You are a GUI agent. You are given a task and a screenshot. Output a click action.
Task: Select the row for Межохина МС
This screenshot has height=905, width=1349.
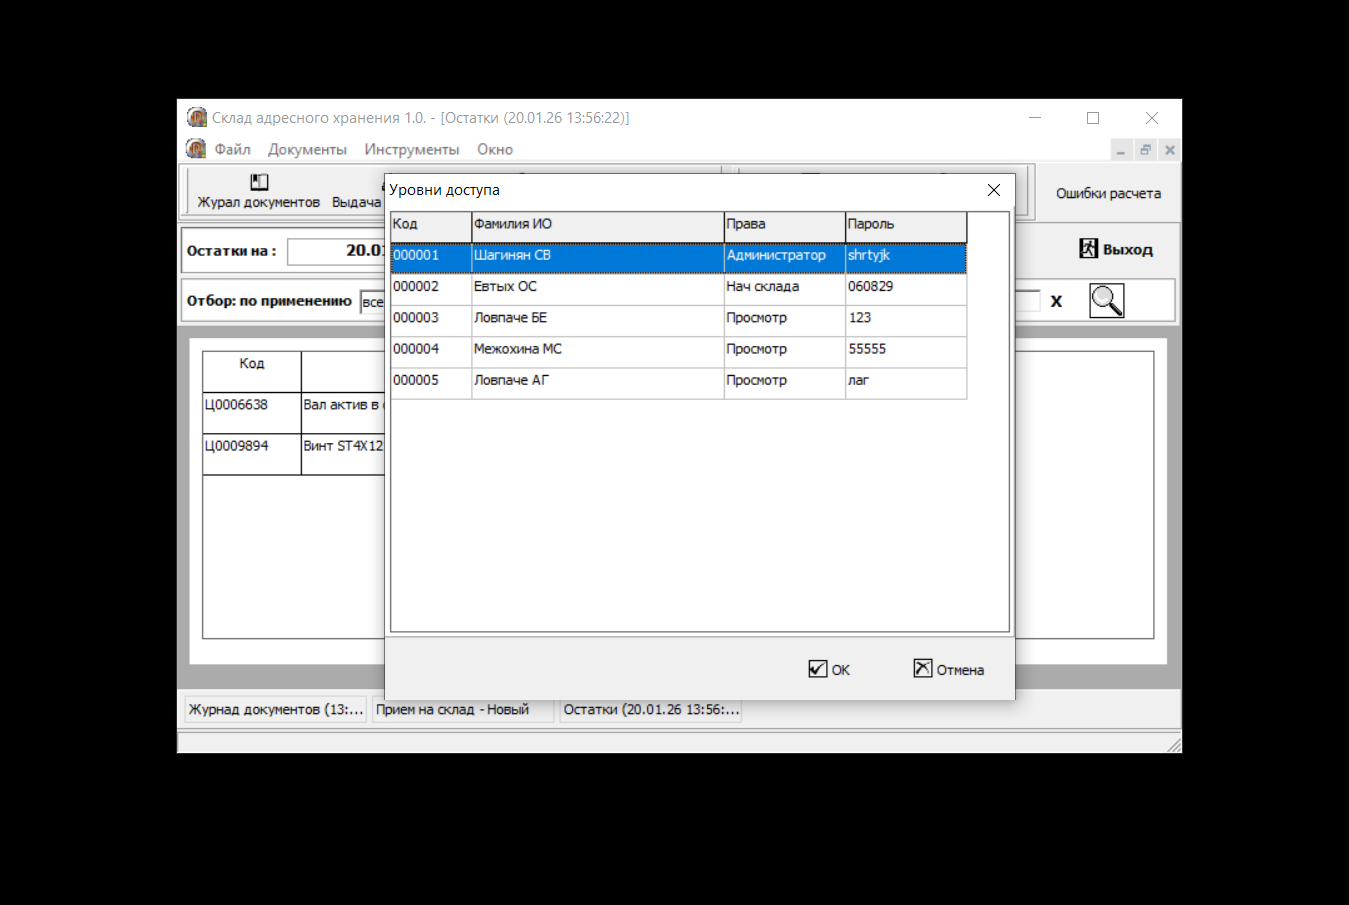[x=678, y=352]
